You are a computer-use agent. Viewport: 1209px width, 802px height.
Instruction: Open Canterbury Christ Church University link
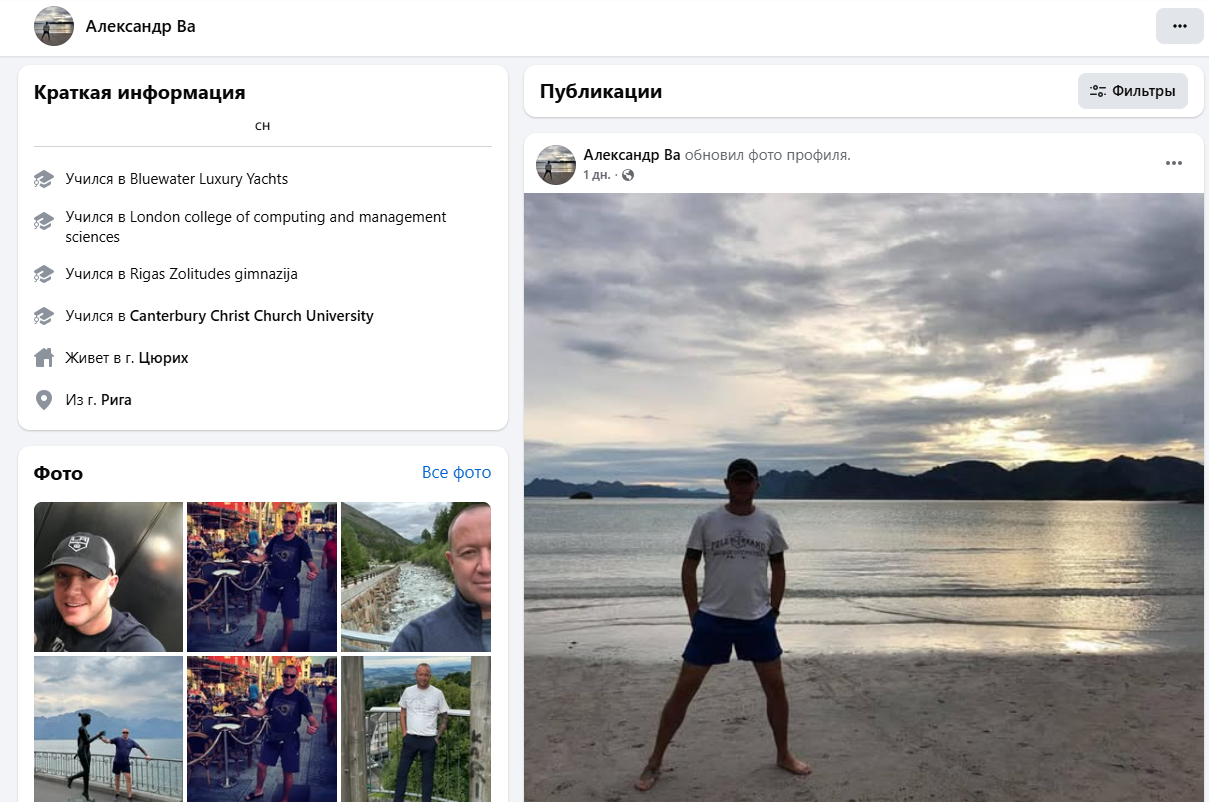[x=252, y=316]
